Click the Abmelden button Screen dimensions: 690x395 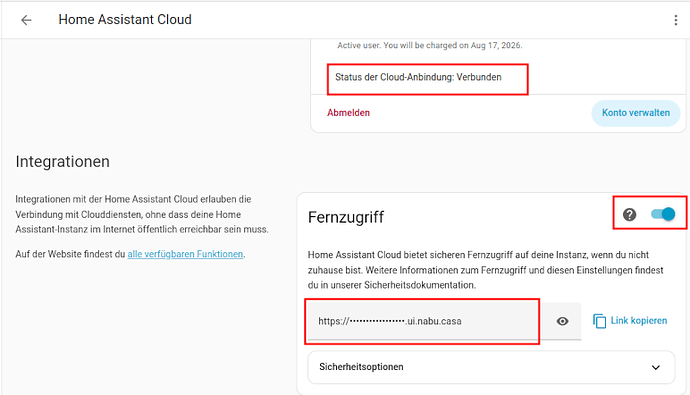[x=348, y=113]
